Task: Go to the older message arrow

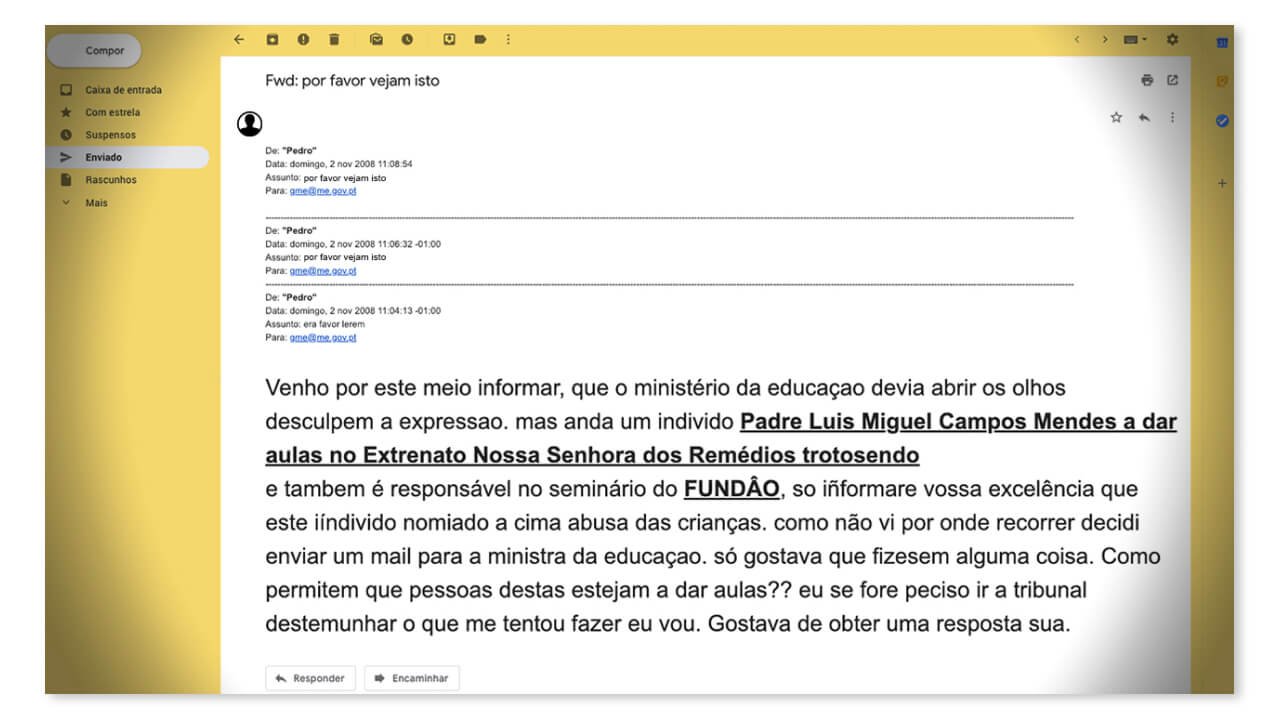Action: [x=1105, y=39]
